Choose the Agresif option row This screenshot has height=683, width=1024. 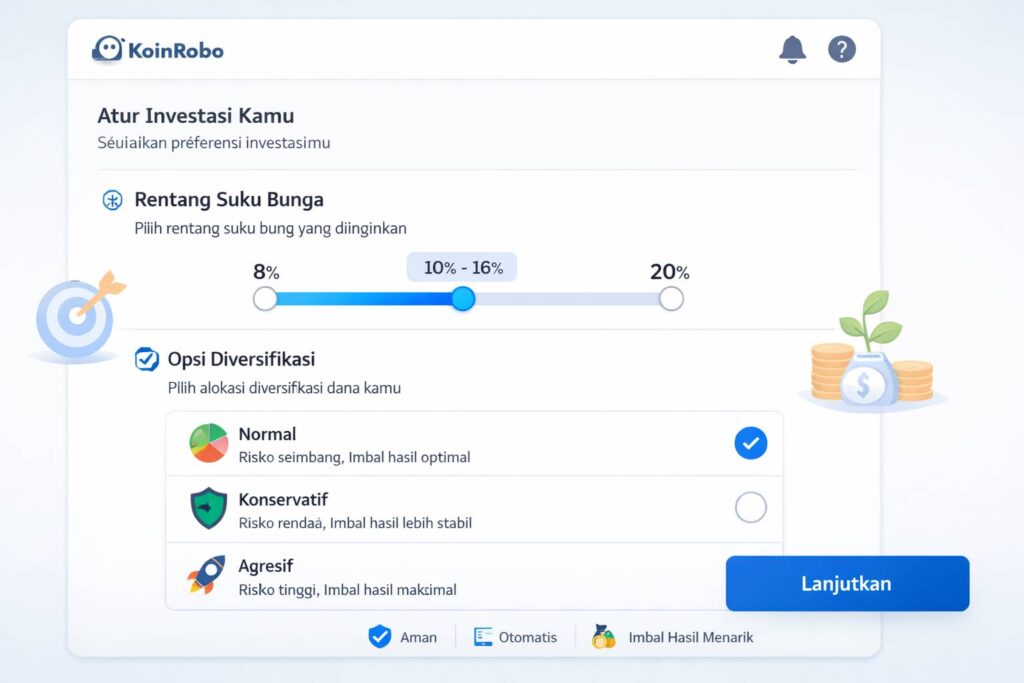[440, 576]
